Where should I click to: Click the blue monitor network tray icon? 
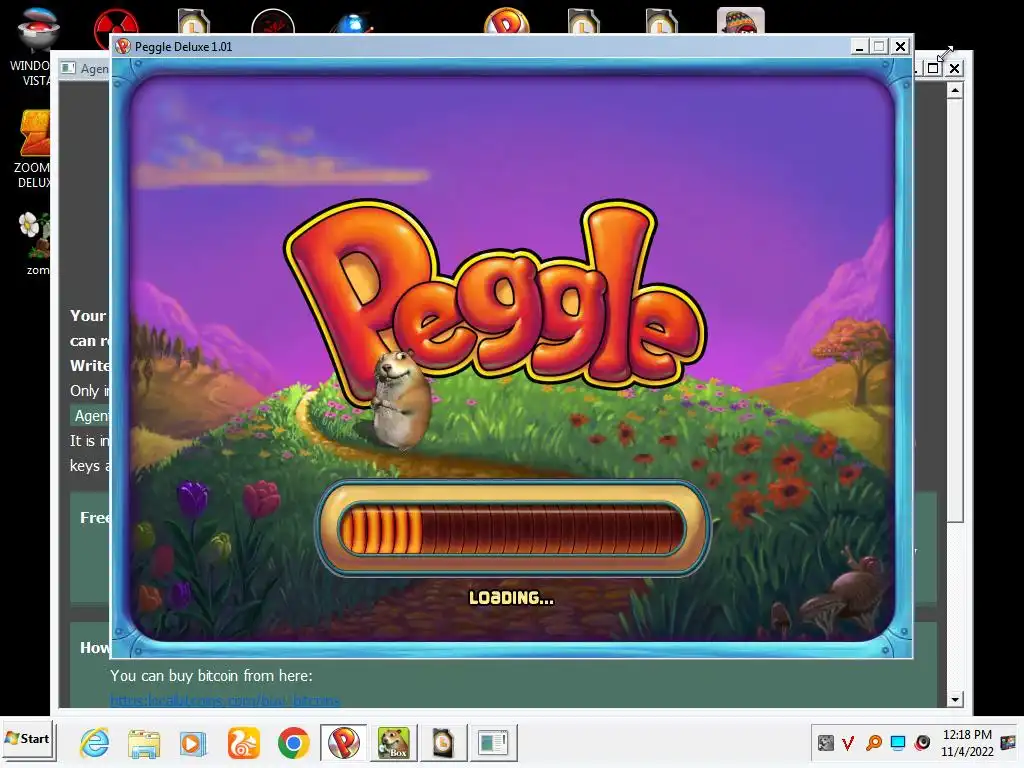pos(898,743)
